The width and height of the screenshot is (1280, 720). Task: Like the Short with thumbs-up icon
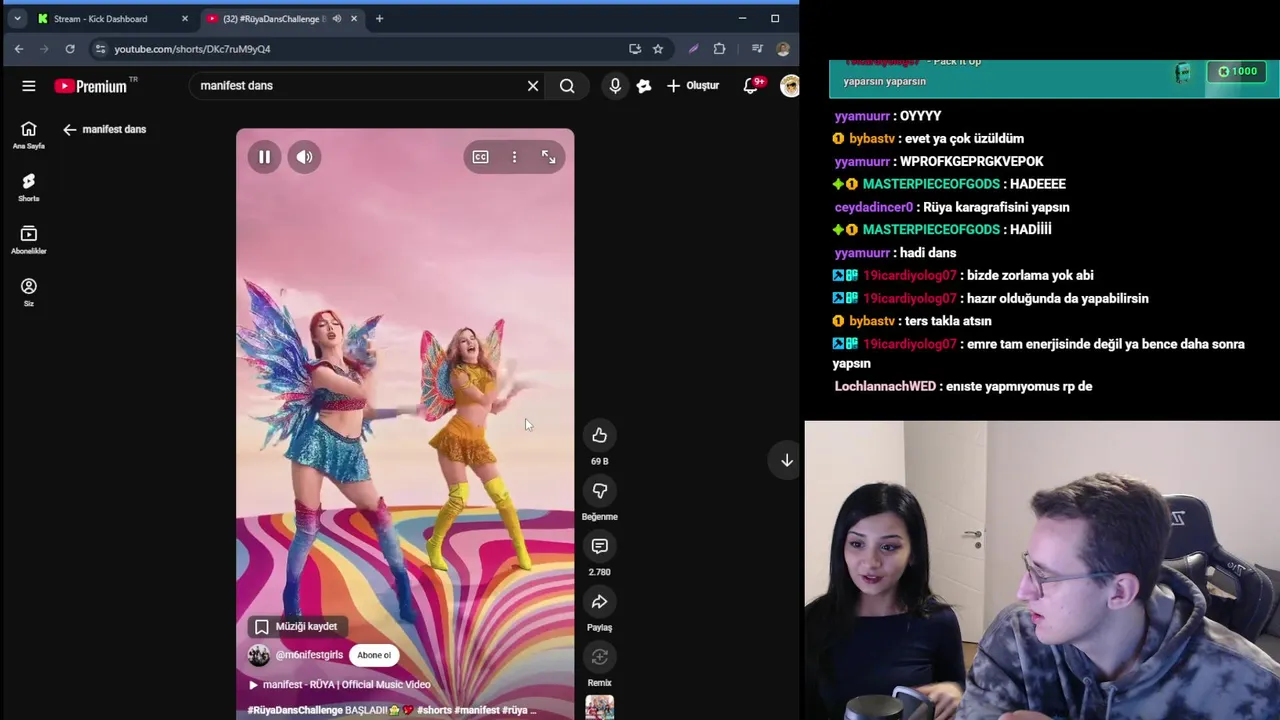pyautogui.click(x=599, y=435)
